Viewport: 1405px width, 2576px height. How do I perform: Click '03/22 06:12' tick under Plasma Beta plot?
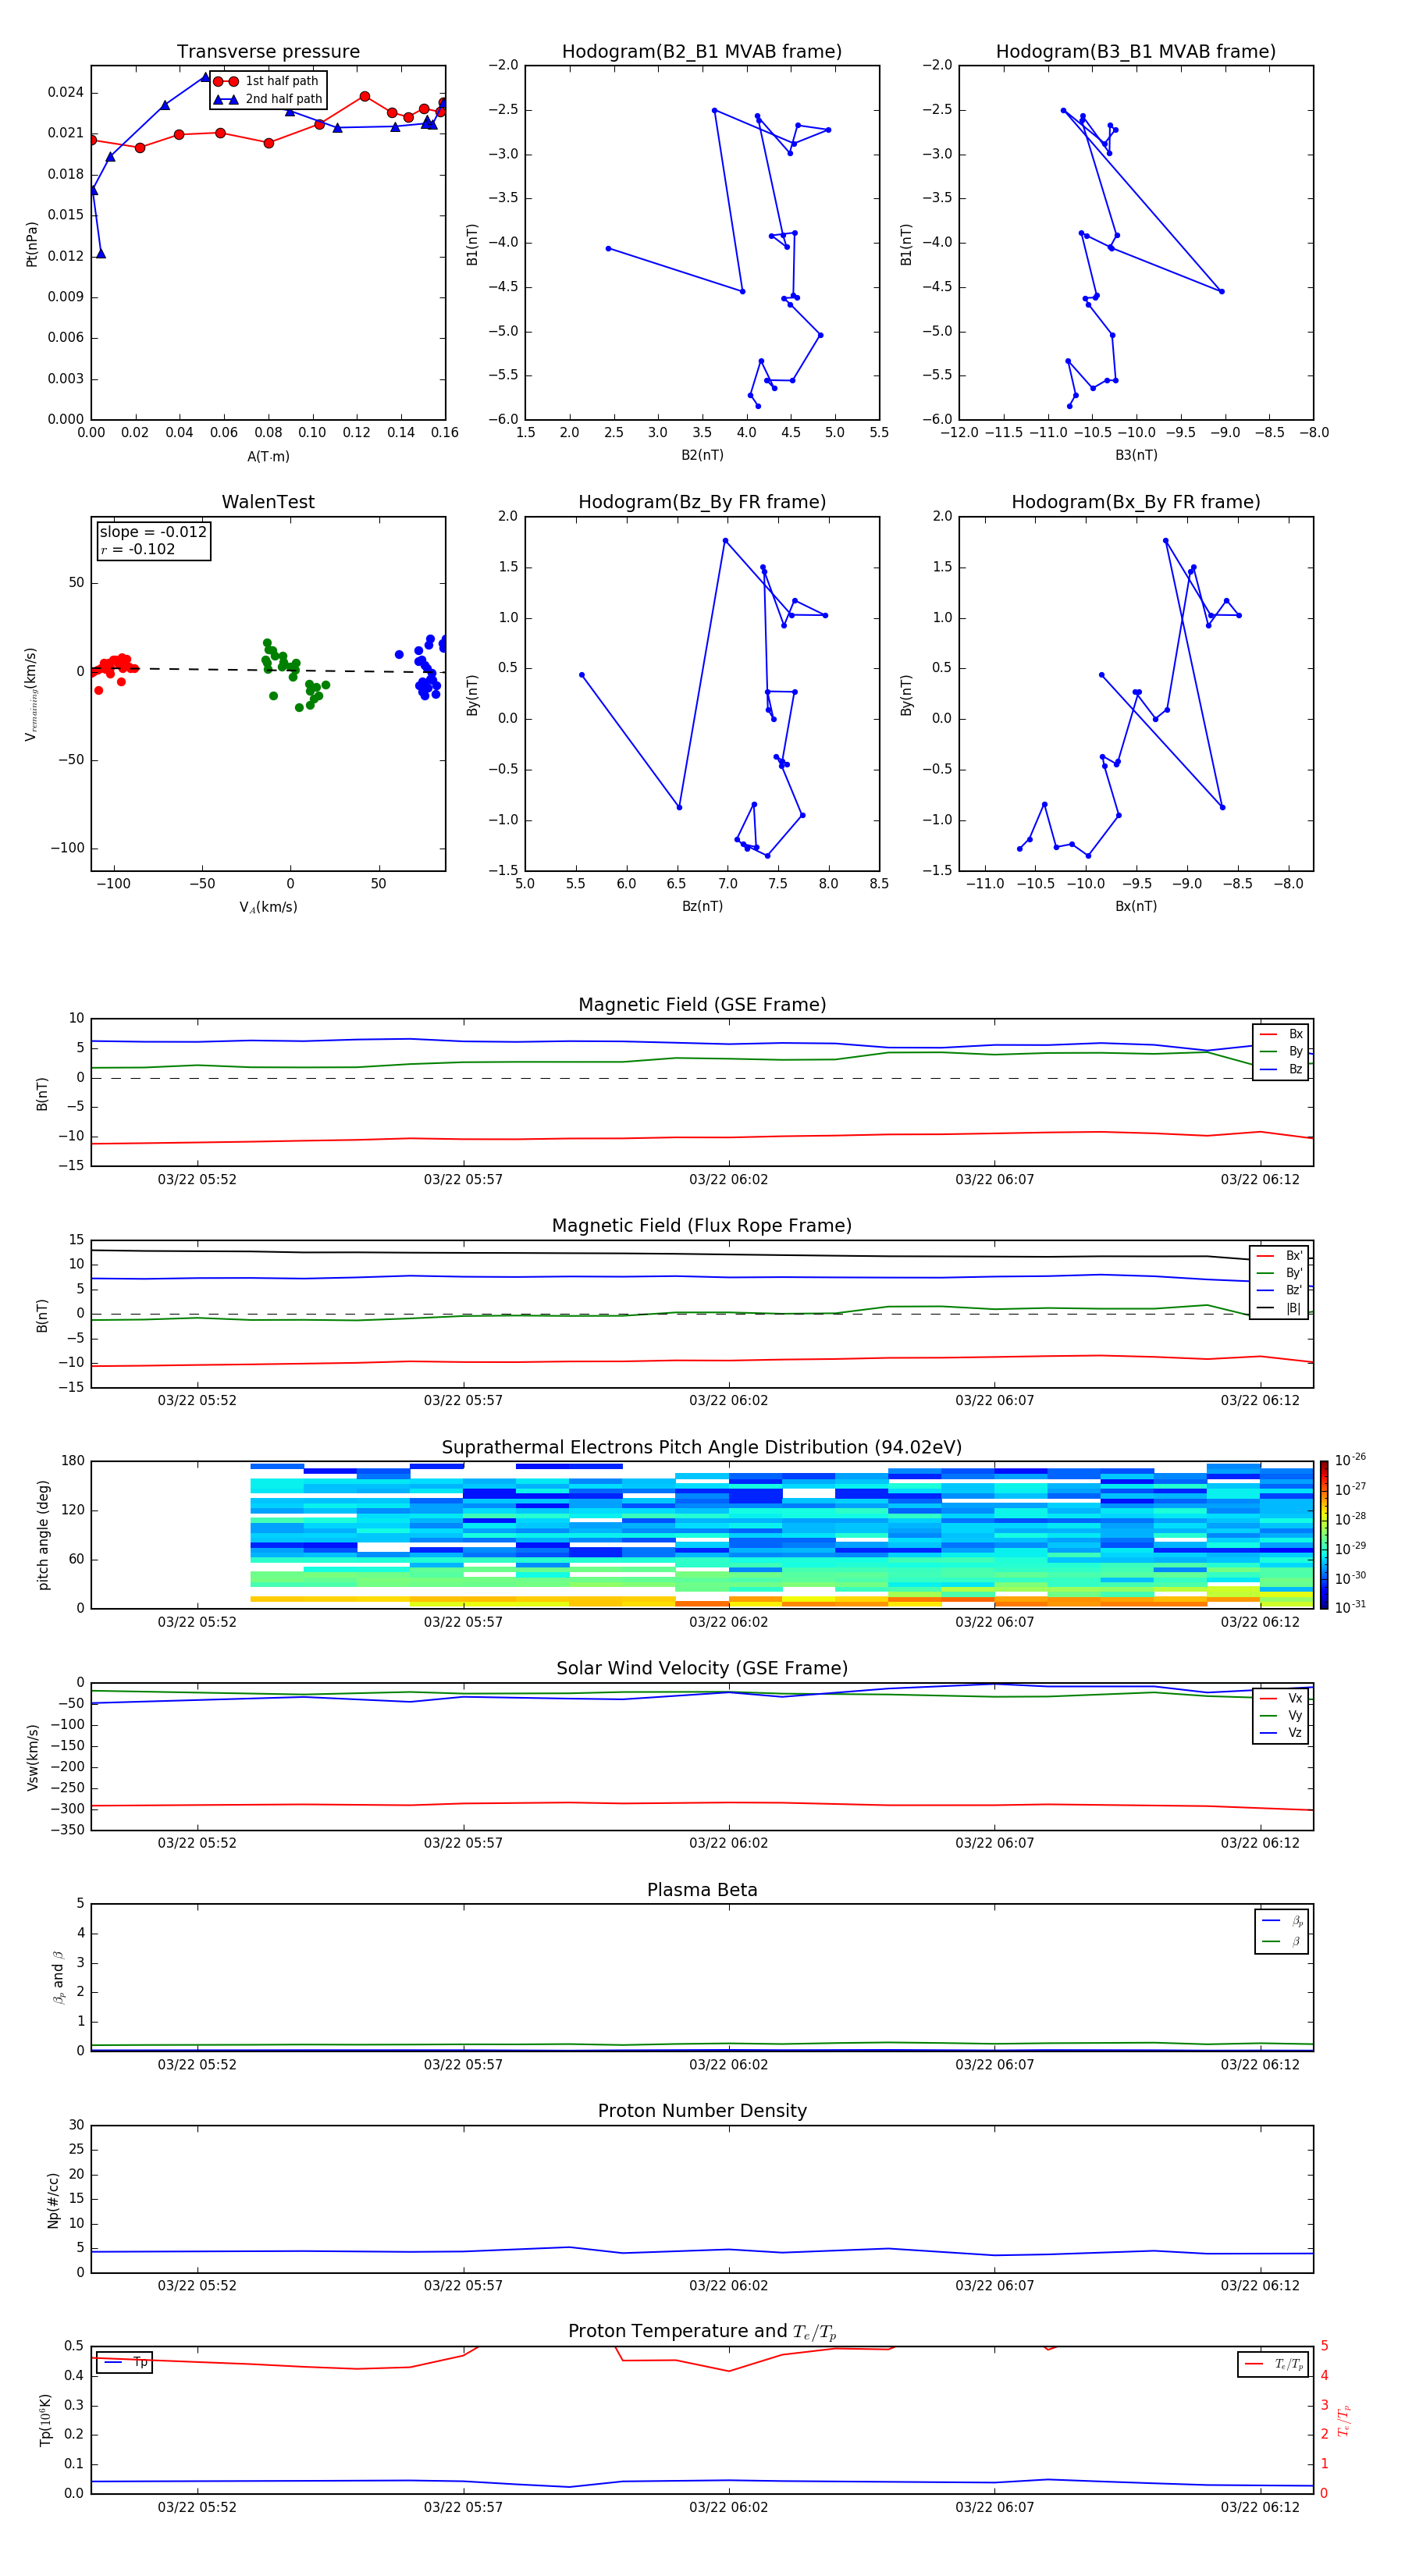(1260, 2064)
